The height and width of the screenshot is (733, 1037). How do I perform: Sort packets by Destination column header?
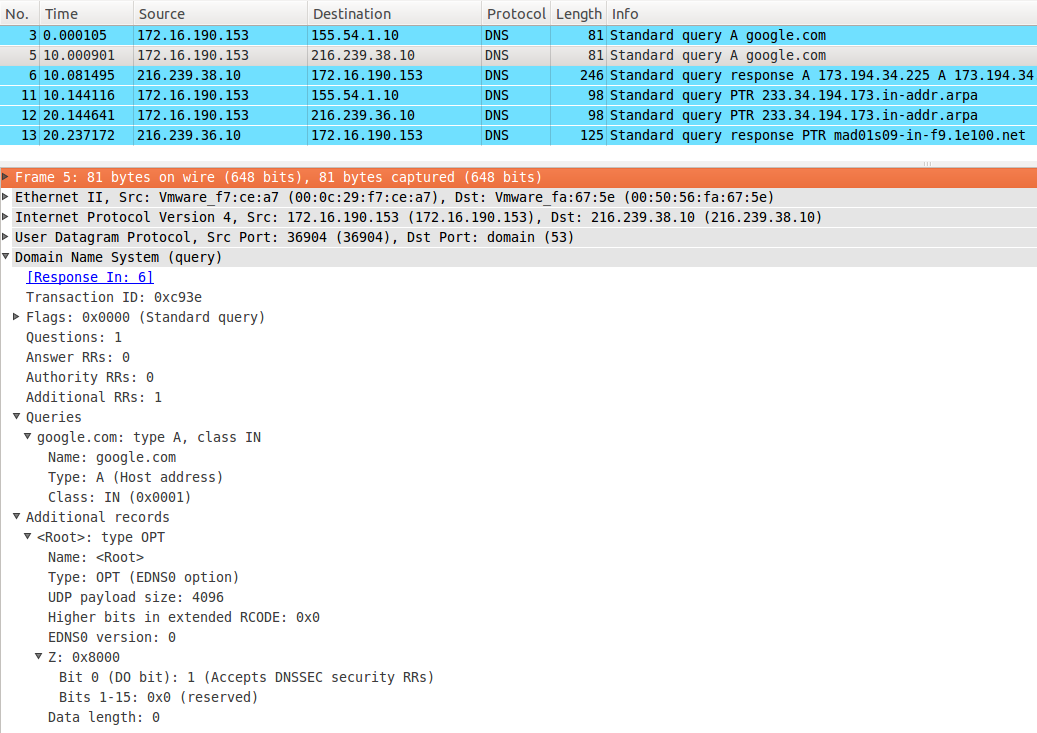point(395,14)
